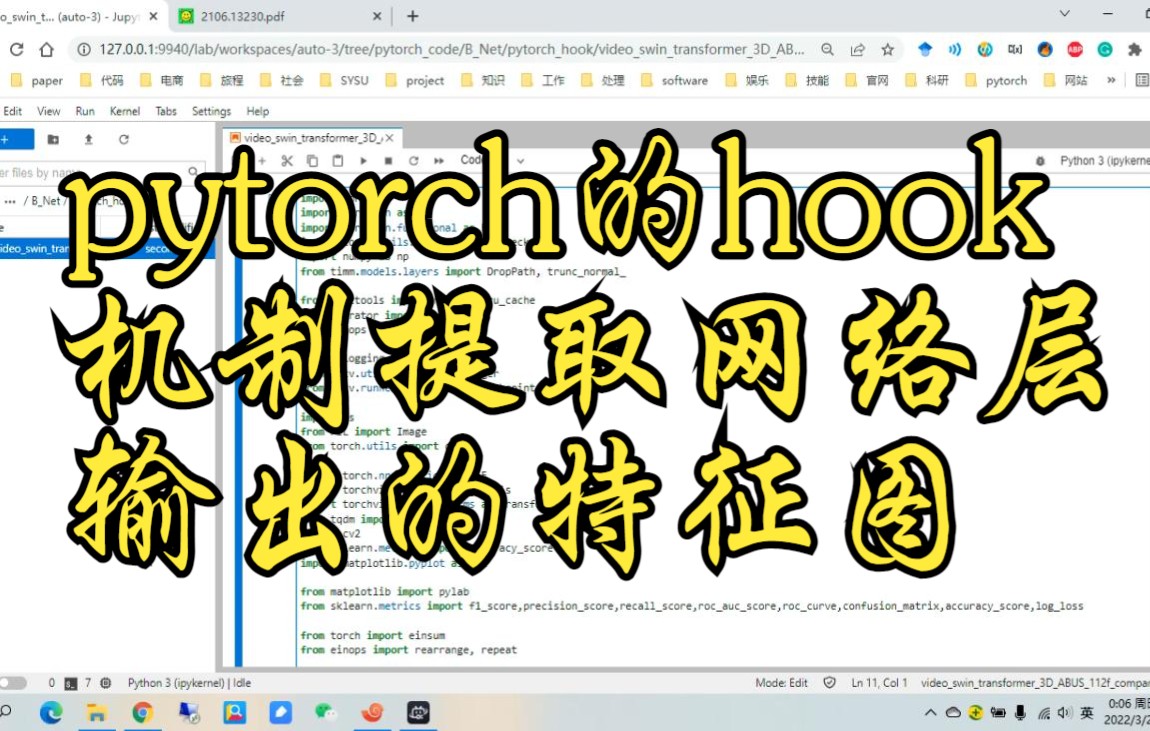This screenshot has width=1150, height=731.
Task: Create a new folder in the file browser
Action: pyautogui.click(x=53, y=139)
